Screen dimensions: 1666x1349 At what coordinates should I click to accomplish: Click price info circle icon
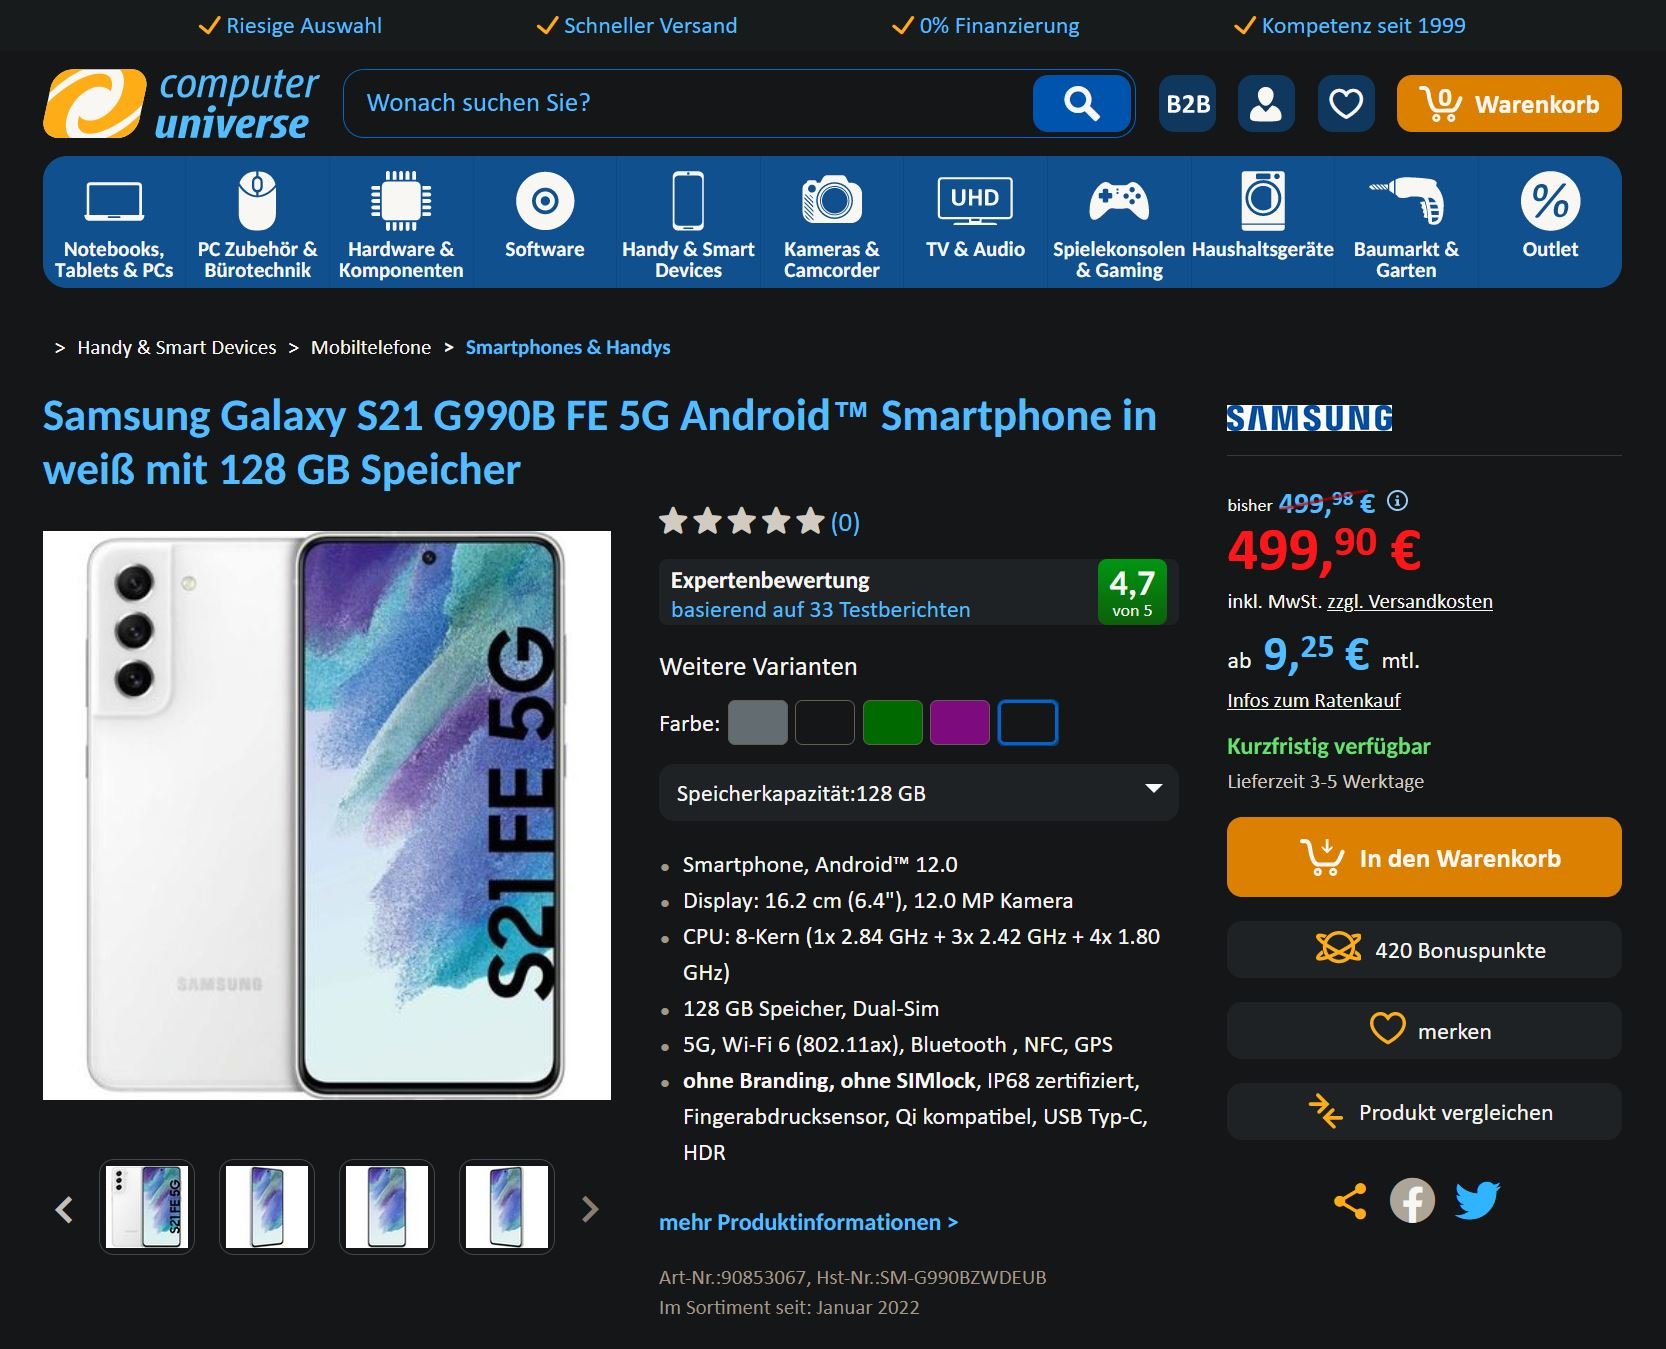(1398, 501)
